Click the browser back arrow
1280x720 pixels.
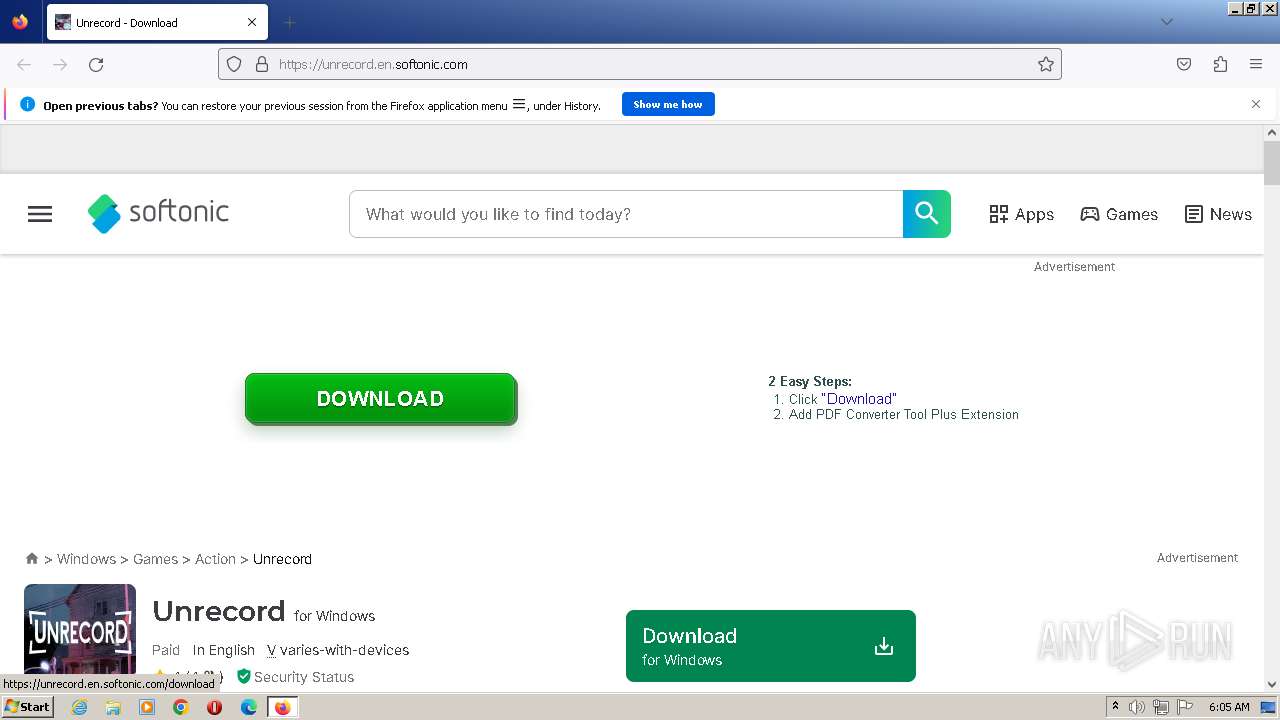[24, 64]
